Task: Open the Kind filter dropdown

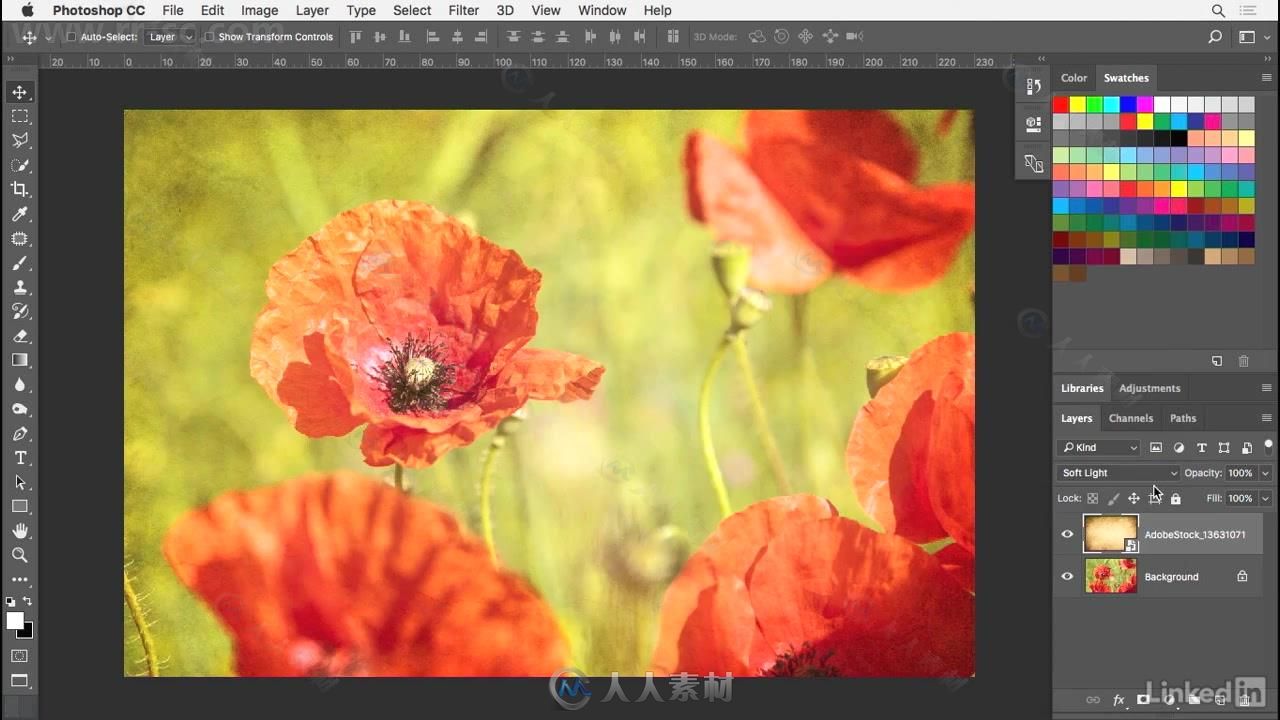Action: (x=1098, y=448)
